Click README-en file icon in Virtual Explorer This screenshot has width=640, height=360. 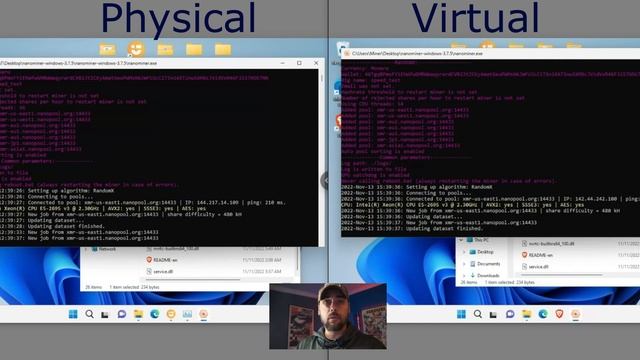coord(524,255)
